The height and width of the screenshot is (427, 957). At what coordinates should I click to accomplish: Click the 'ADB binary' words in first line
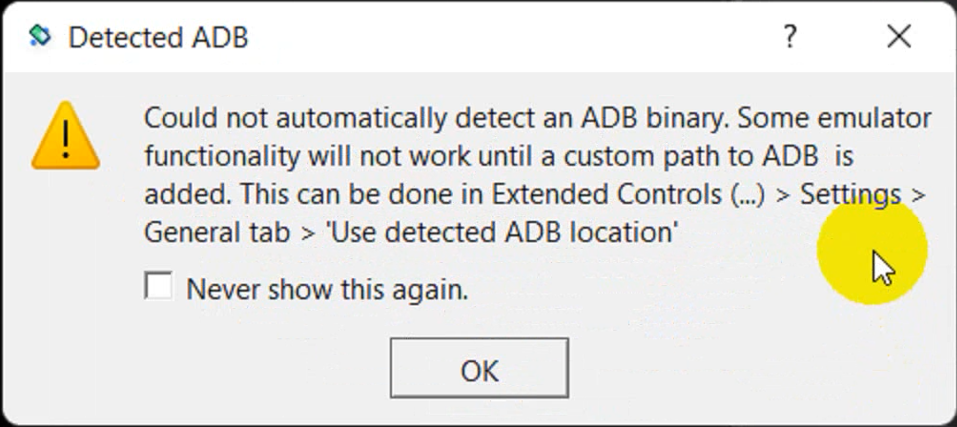(655, 119)
